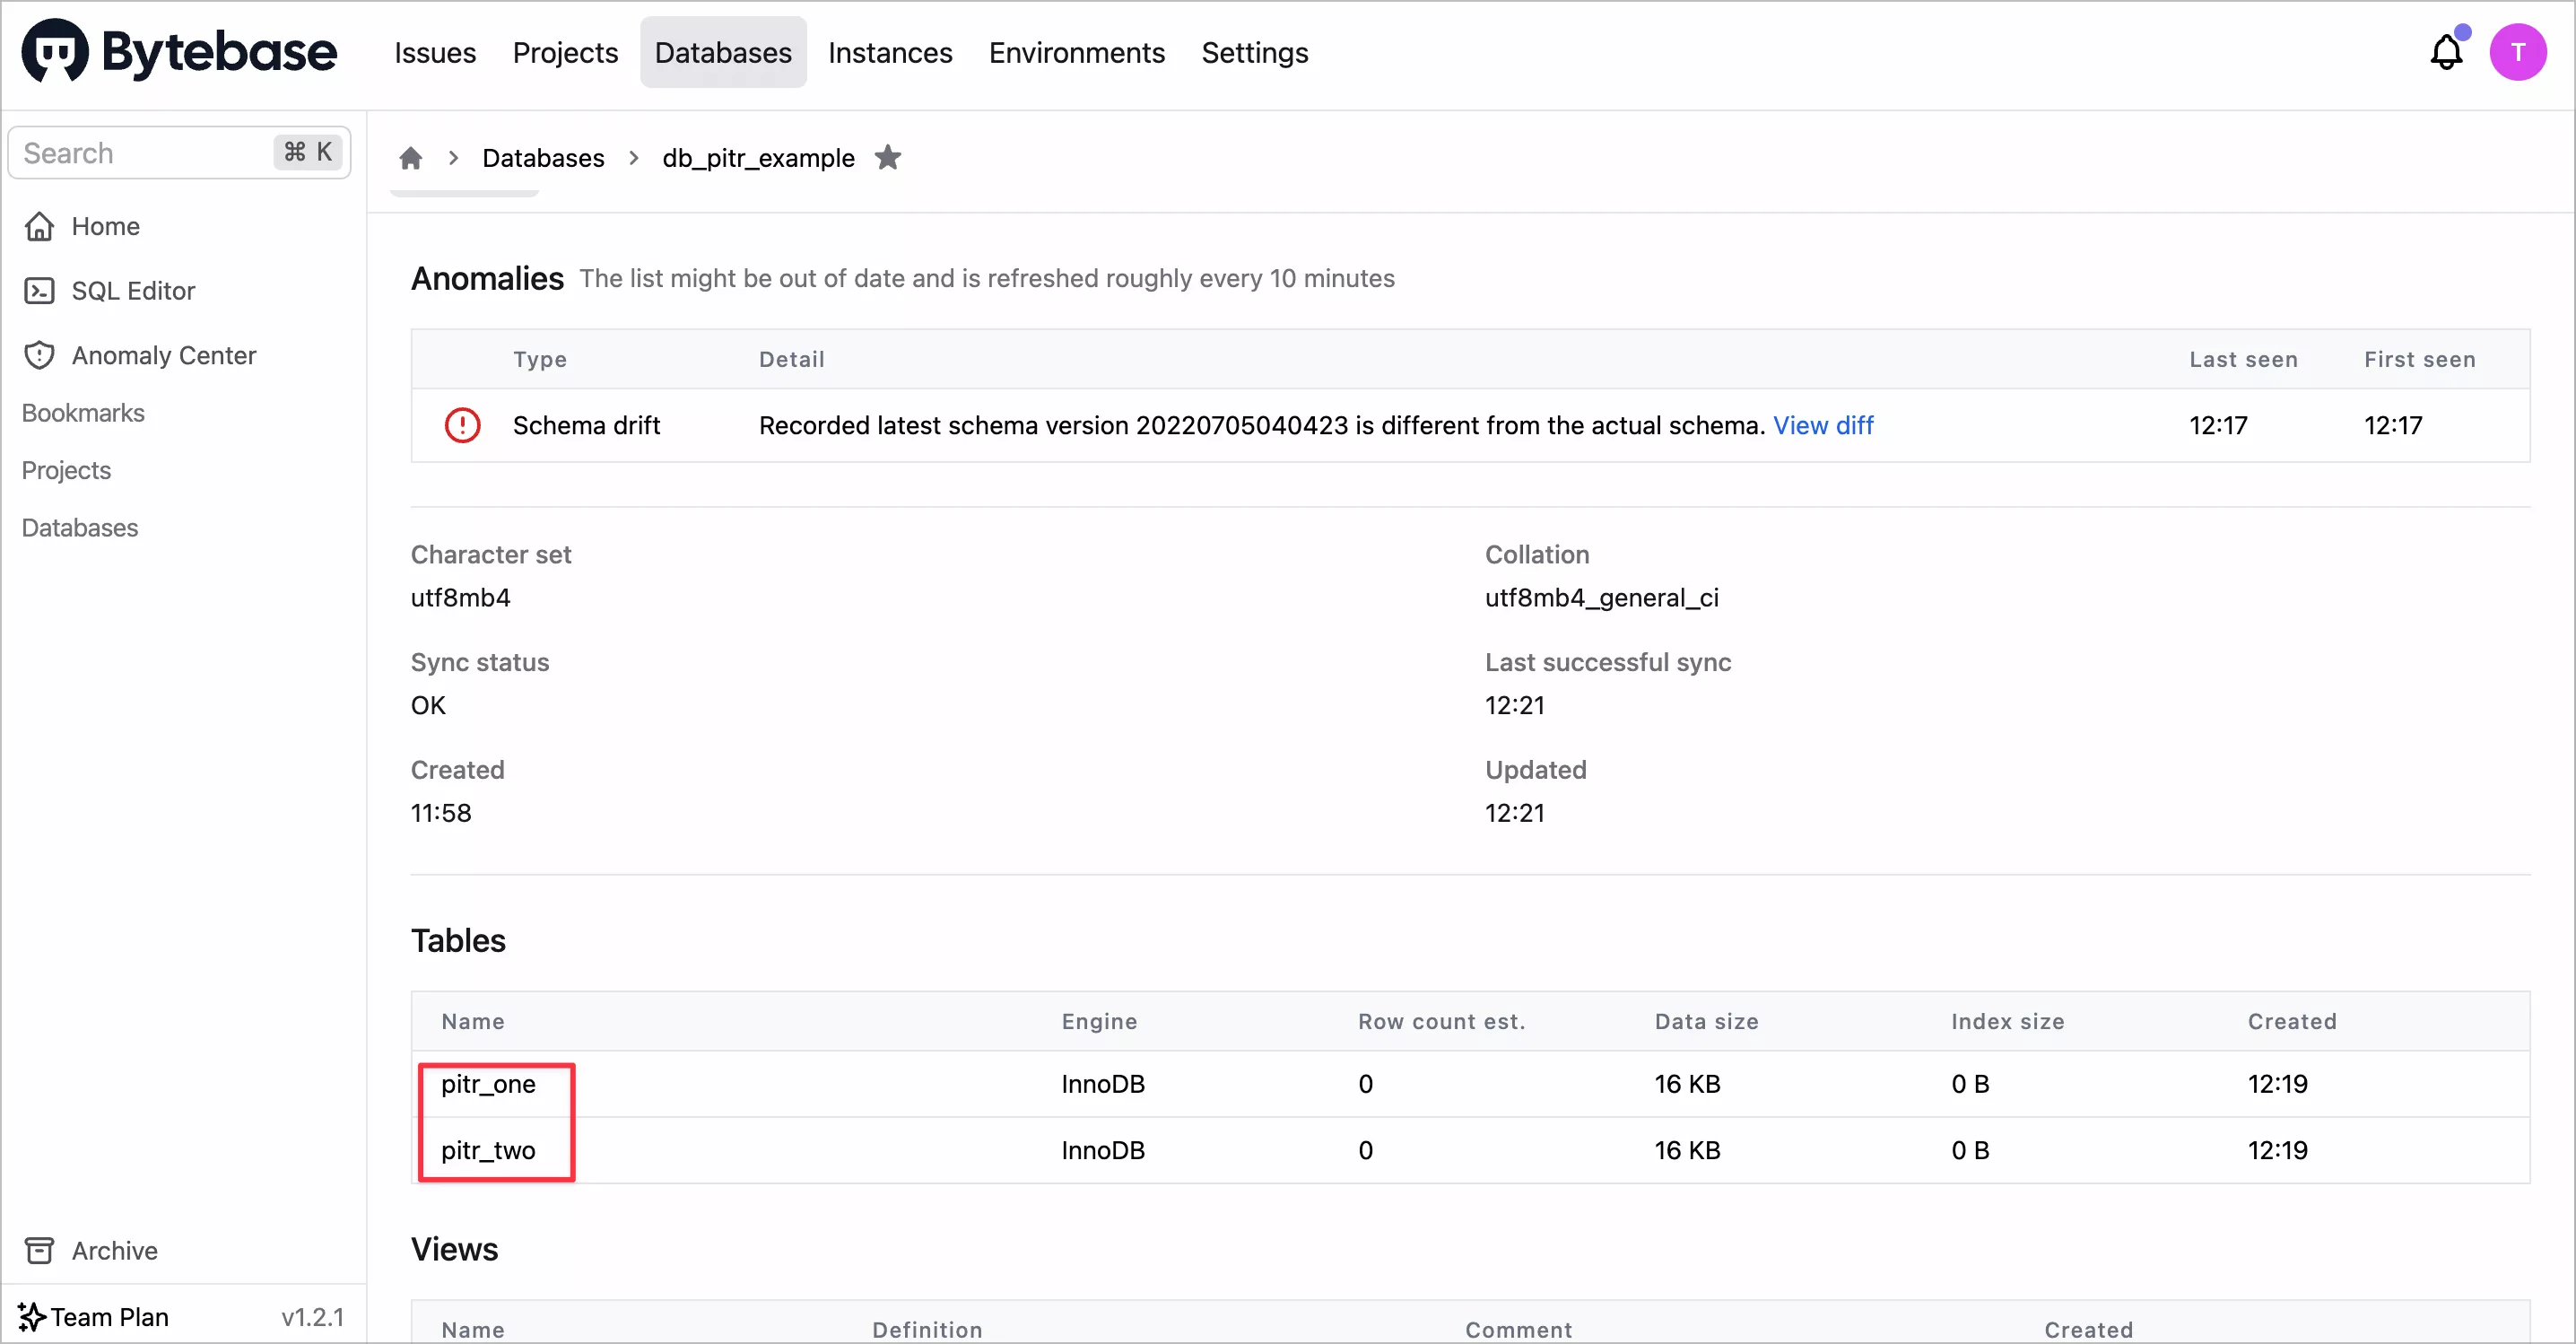Screen dimensions: 2576x1344
Task: Toggle bookmark star for db_pitr_example
Action: pyautogui.click(x=888, y=157)
